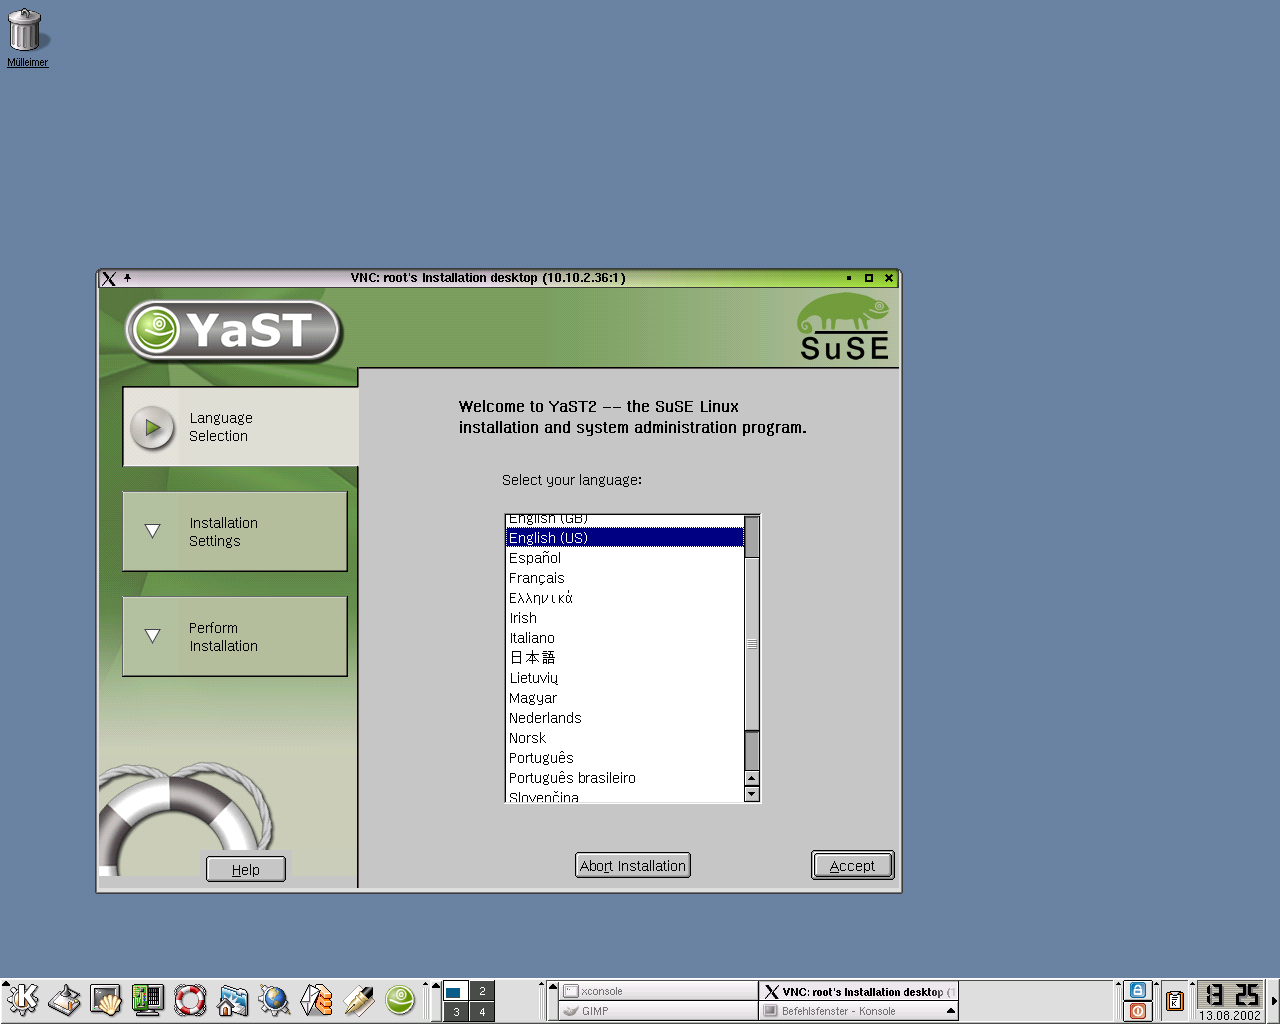Expand the taskbar window list arrow
1280x1024 pixels.
[x=951, y=1011]
